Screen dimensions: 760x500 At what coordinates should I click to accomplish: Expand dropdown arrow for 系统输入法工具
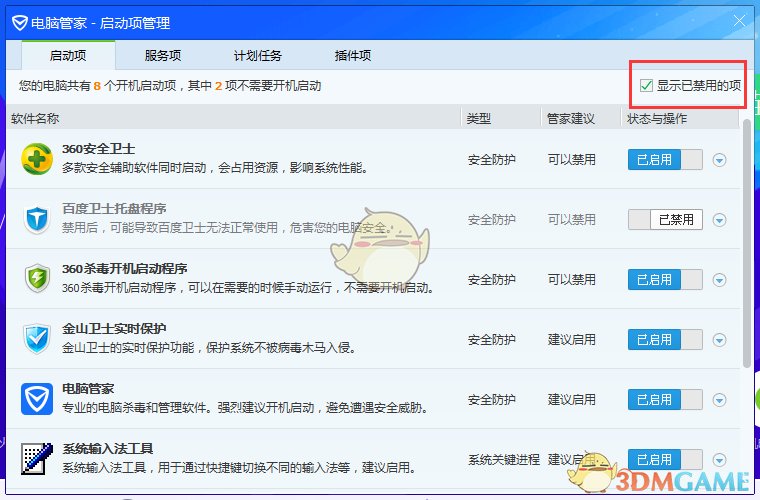pos(719,460)
